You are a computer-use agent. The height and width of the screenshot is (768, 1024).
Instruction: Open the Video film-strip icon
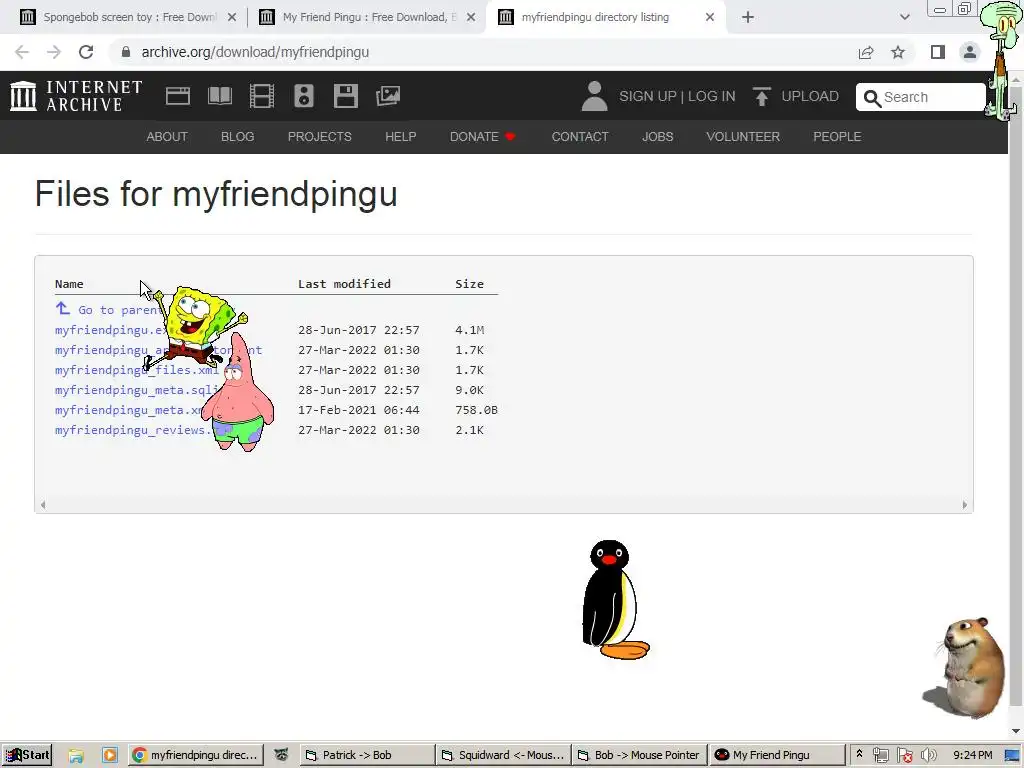tap(261, 96)
